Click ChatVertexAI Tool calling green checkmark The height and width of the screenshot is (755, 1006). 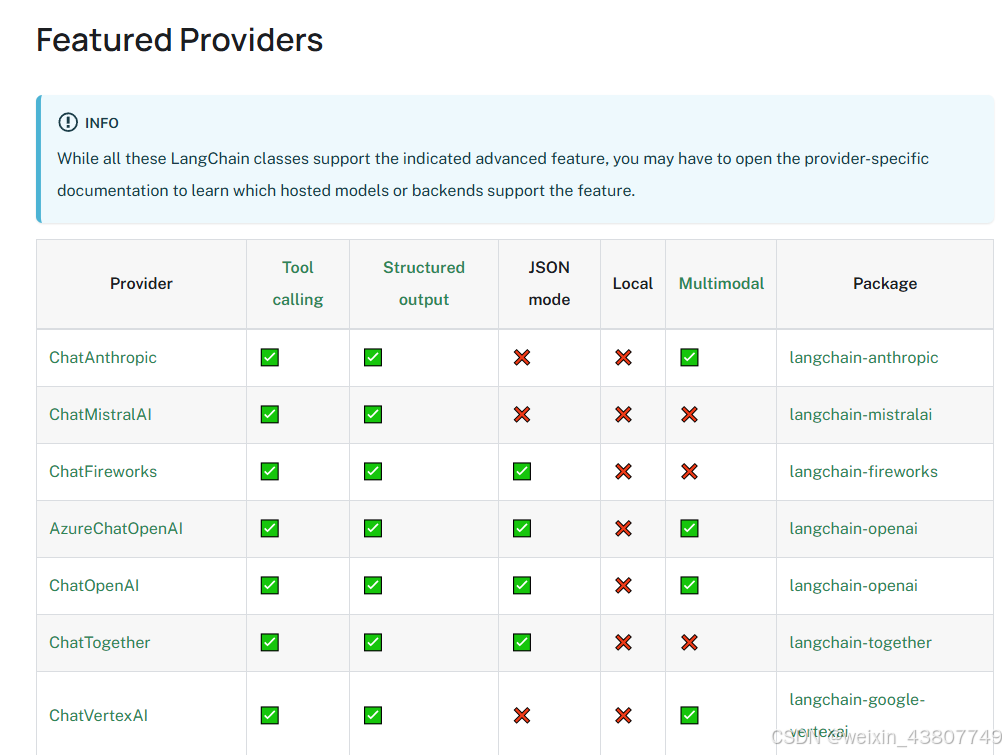click(269, 715)
